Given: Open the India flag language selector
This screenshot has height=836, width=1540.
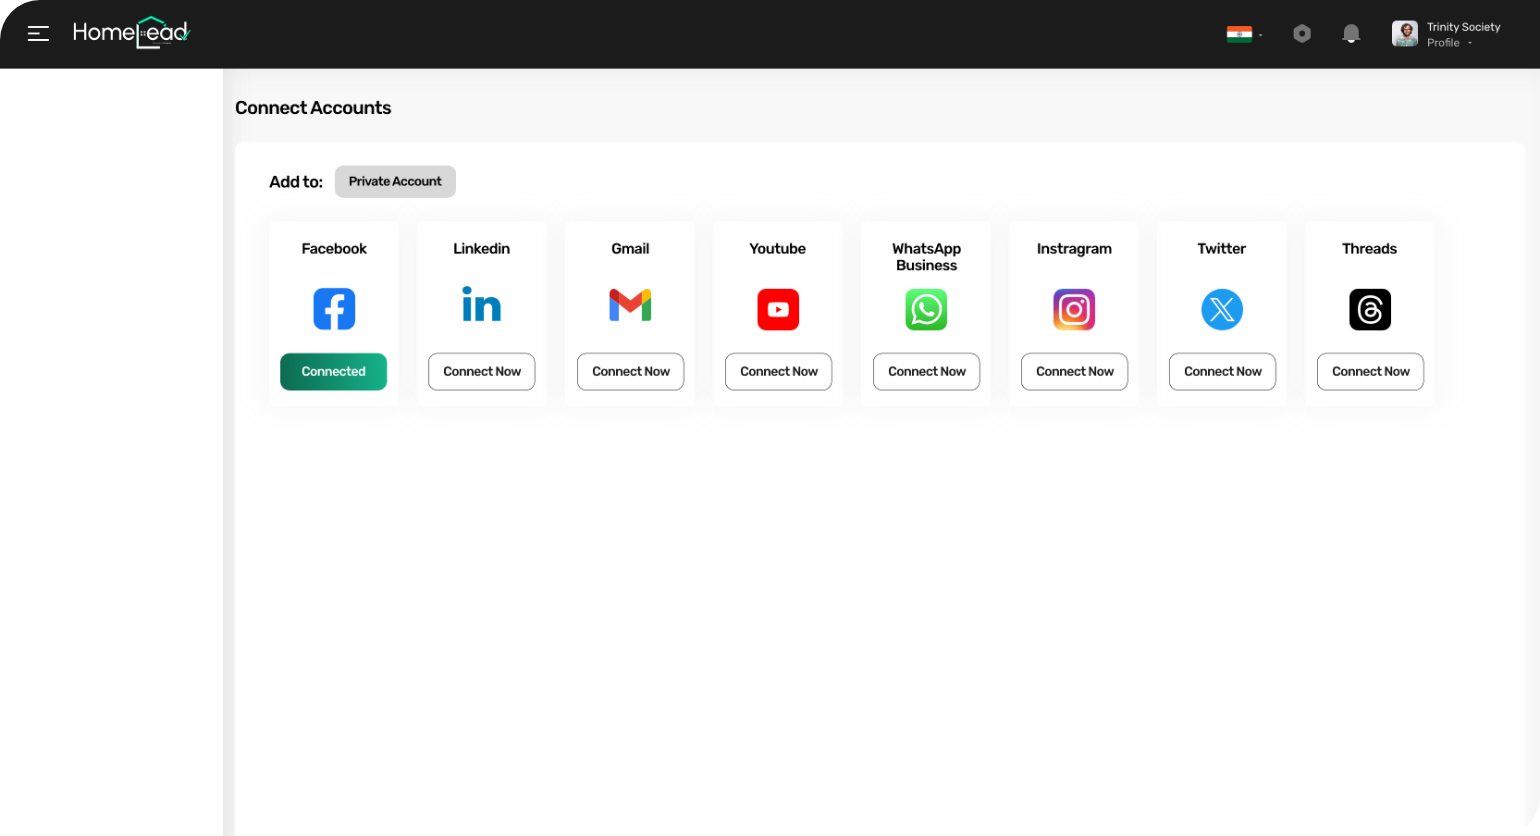Looking at the screenshot, I should point(1244,34).
